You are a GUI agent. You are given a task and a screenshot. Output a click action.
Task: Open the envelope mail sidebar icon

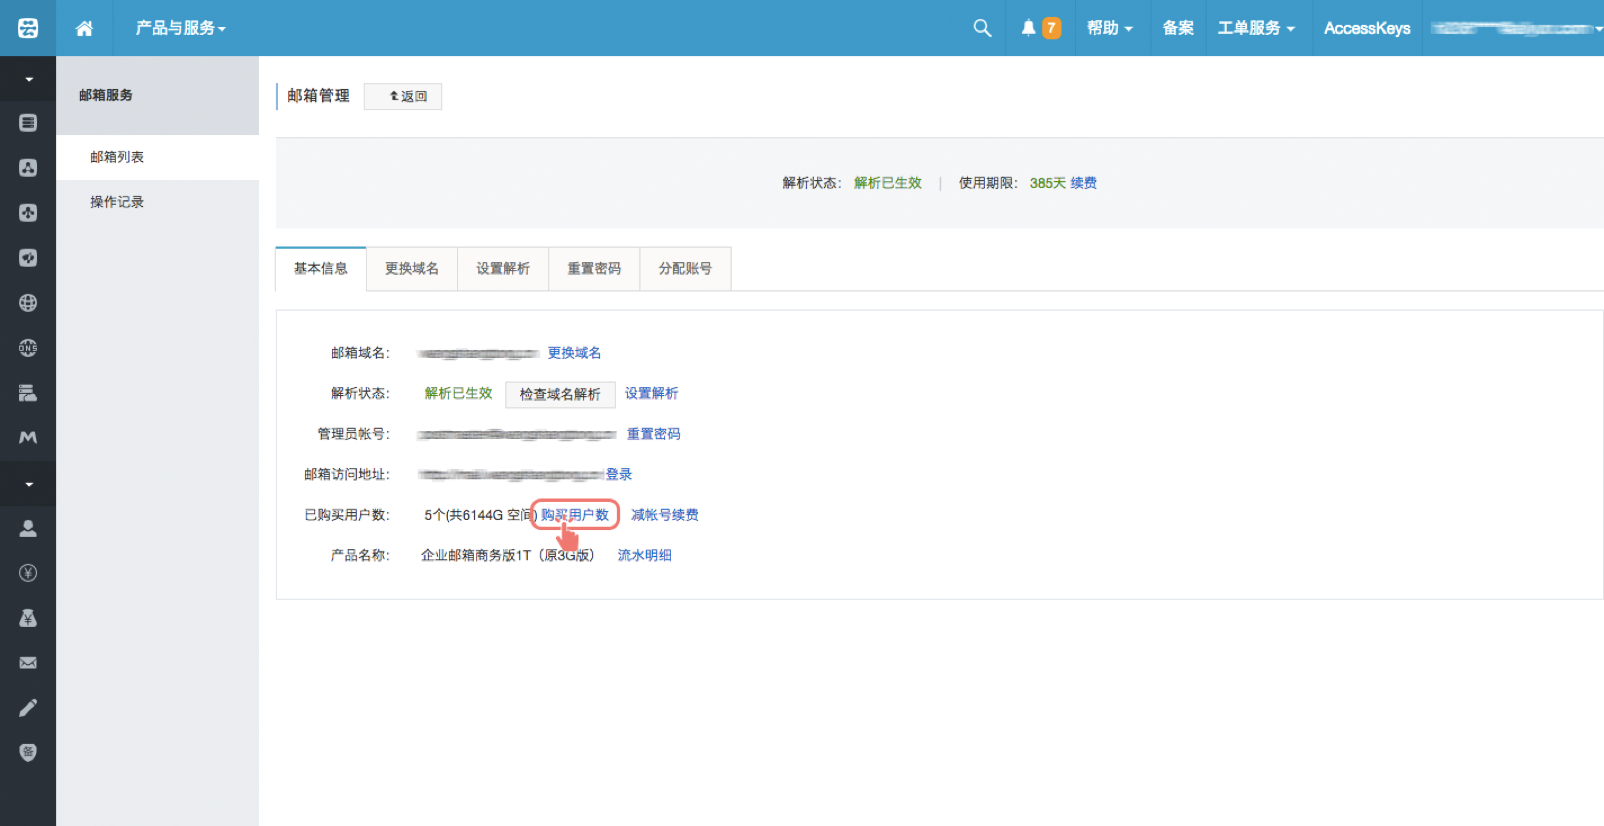click(x=28, y=663)
